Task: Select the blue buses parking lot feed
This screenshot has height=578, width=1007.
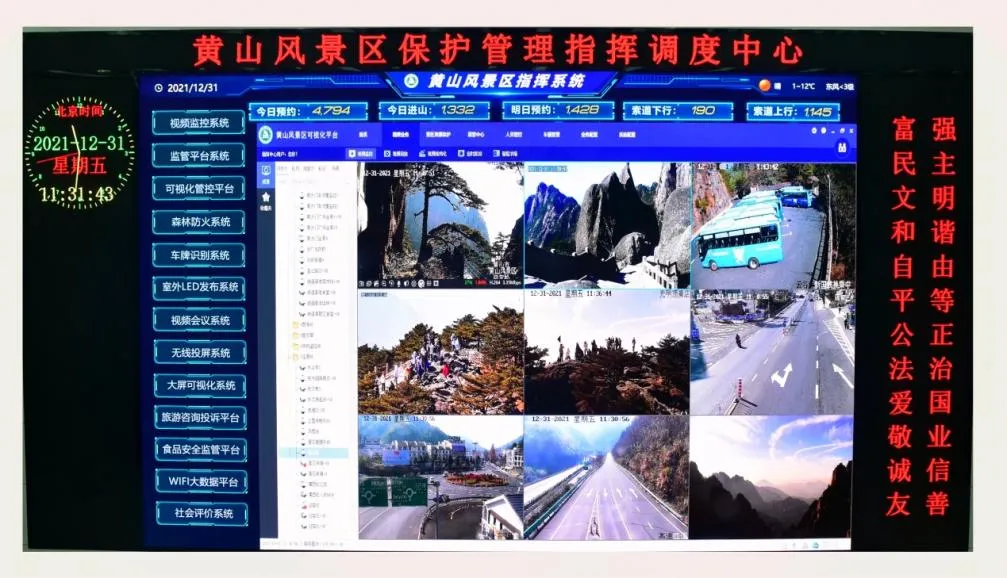Action: coord(773,225)
